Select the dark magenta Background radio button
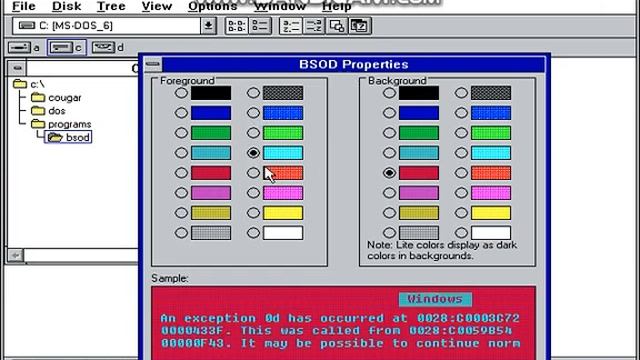The width and height of the screenshot is (640, 360). tap(389, 193)
